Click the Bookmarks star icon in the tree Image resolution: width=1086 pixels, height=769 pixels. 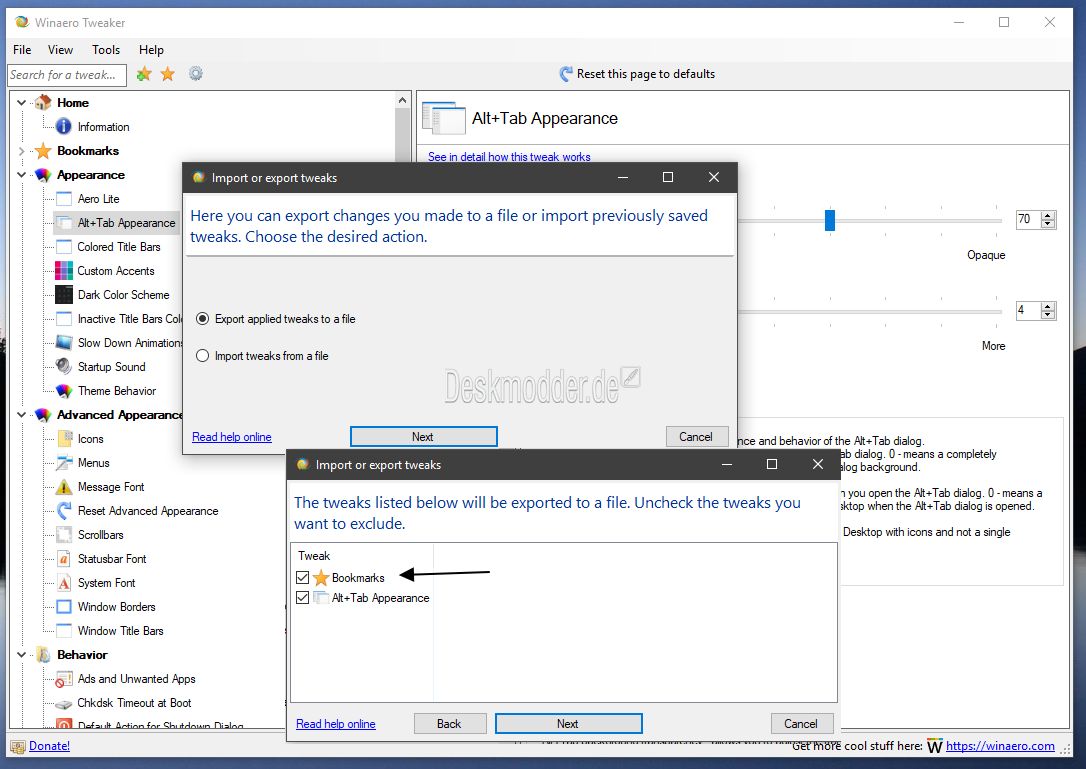[x=43, y=150]
